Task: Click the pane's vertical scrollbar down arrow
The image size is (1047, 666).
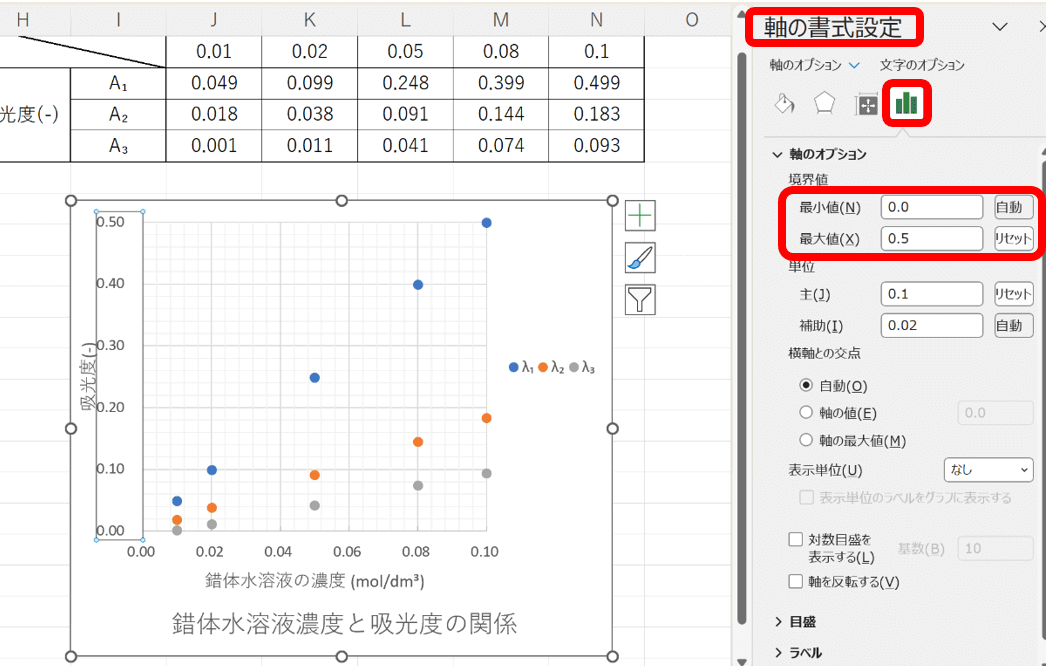Action: pos(742,661)
